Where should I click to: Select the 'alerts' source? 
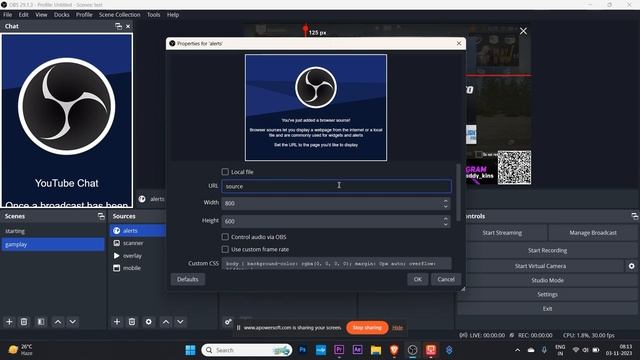138,231
